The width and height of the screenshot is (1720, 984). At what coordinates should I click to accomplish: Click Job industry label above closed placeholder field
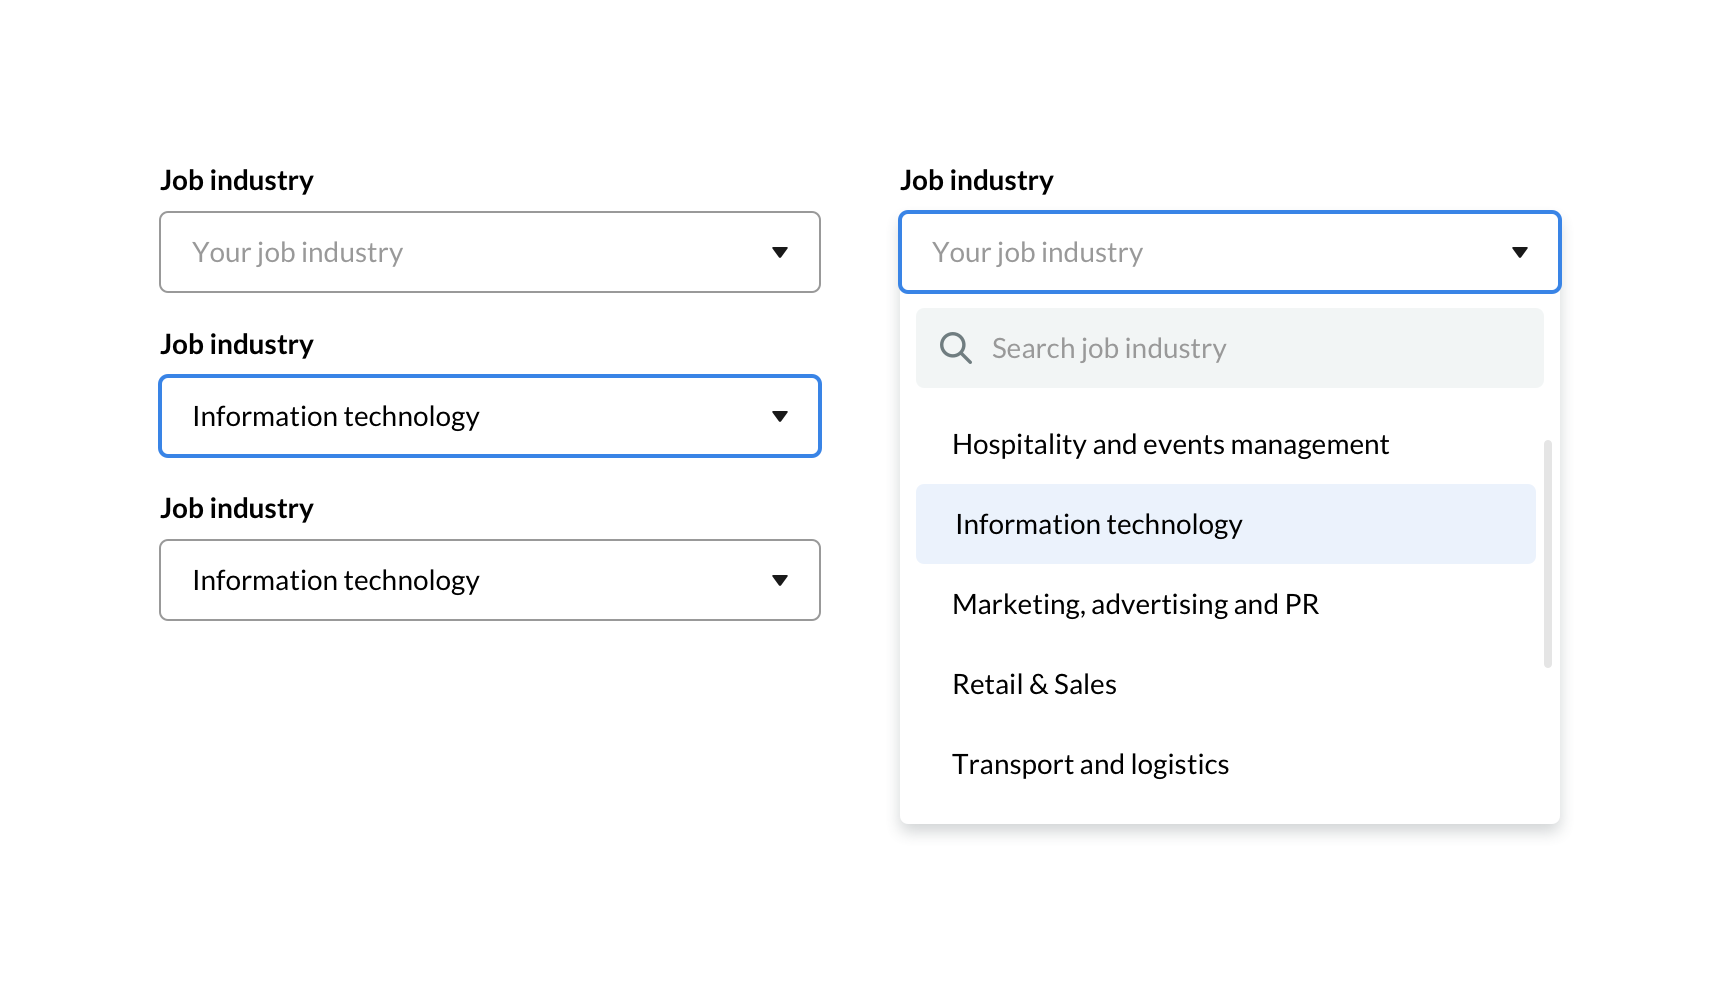pos(236,180)
